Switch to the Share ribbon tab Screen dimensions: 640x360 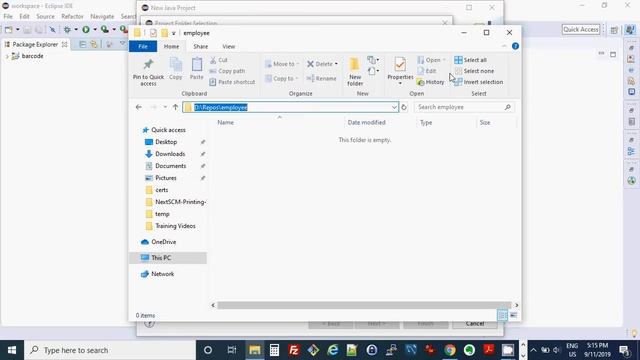[200, 47]
